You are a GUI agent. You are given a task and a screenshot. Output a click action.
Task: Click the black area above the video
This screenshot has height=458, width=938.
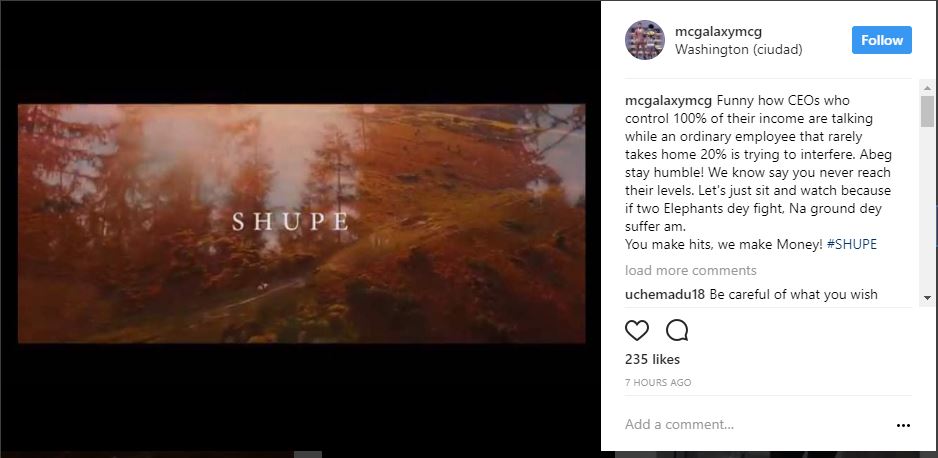pos(302,53)
